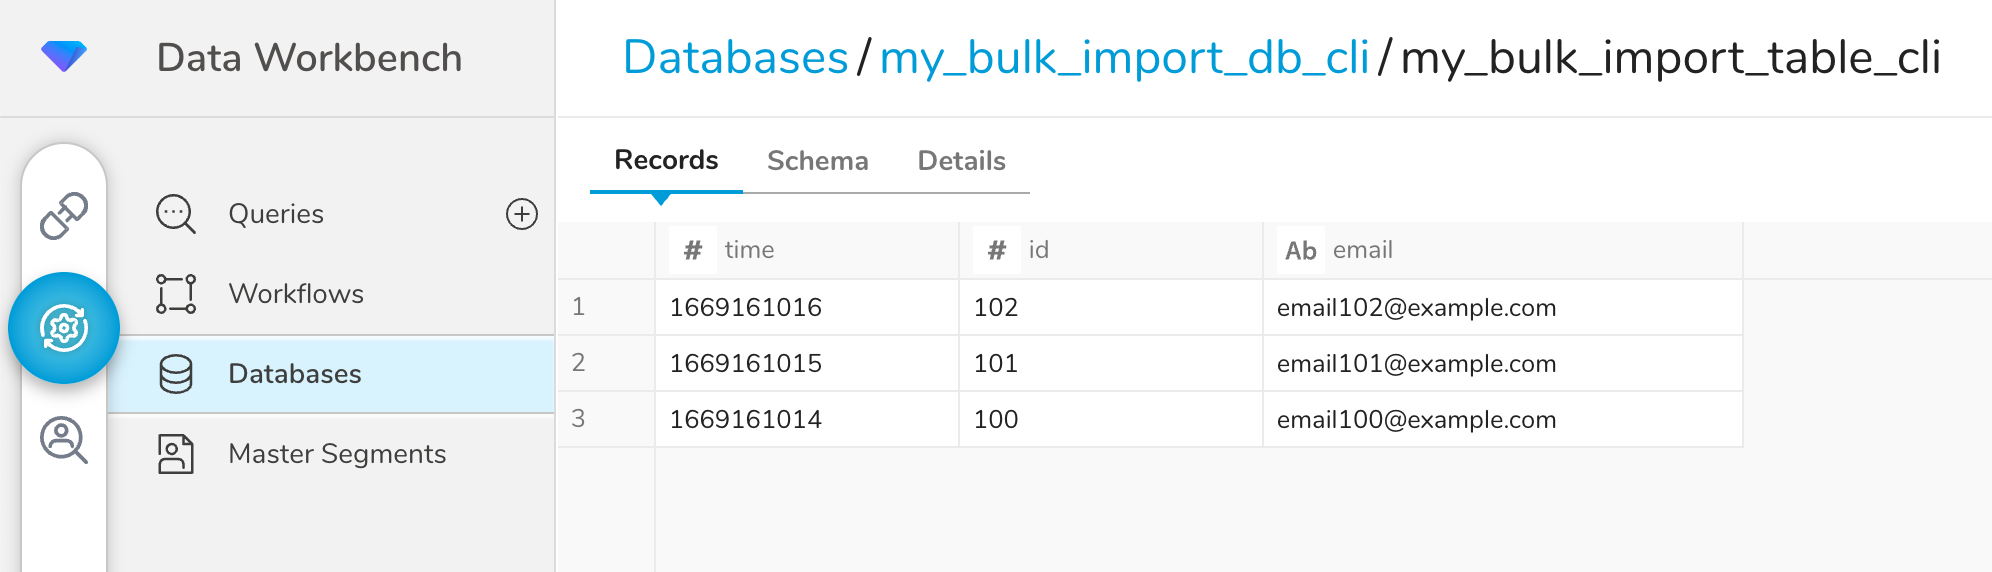Open the Details tab
This screenshot has width=1992, height=572.
coord(961,161)
